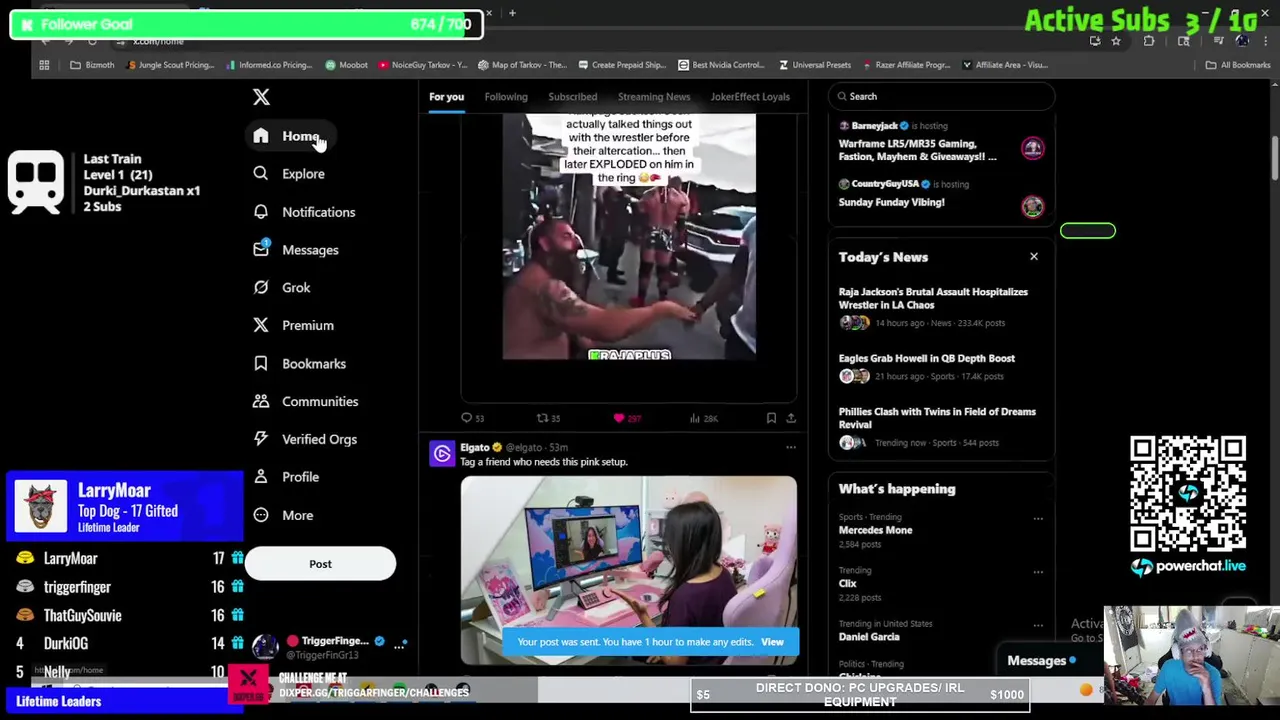Toggle the bookmark on the wrestler video post
Image resolution: width=1280 pixels, height=720 pixels.
point(771,418)
